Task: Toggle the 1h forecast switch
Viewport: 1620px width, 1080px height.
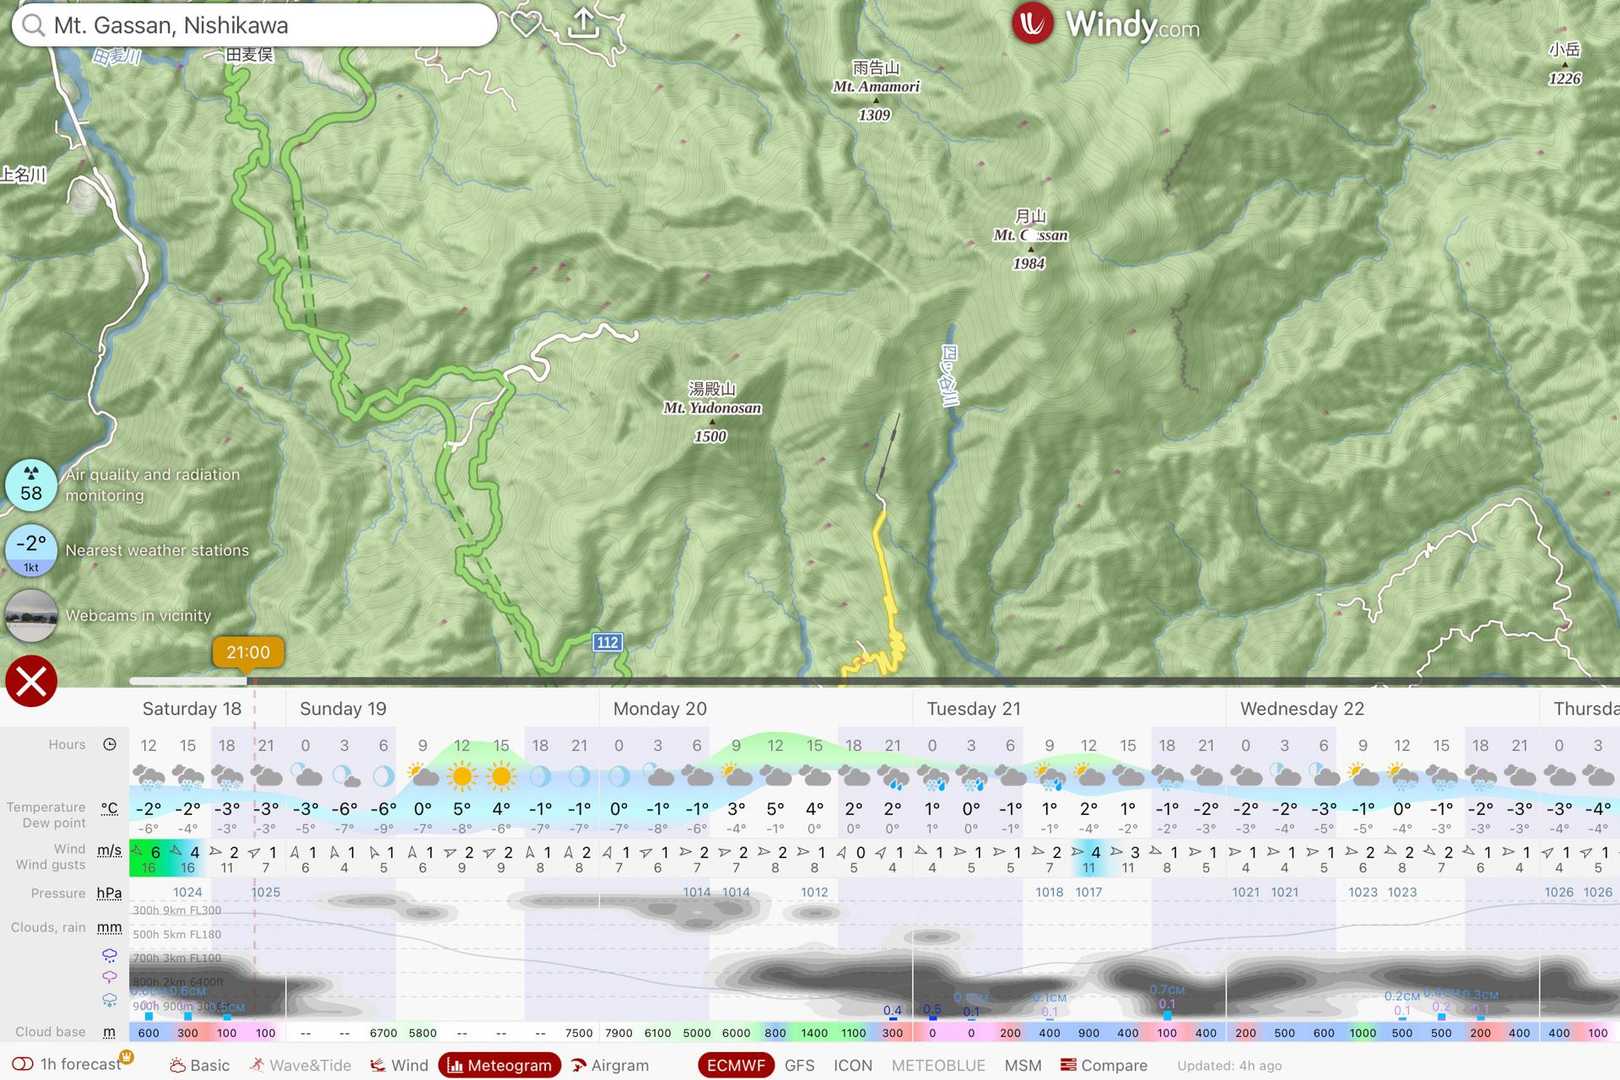Action: point(23,1064)
